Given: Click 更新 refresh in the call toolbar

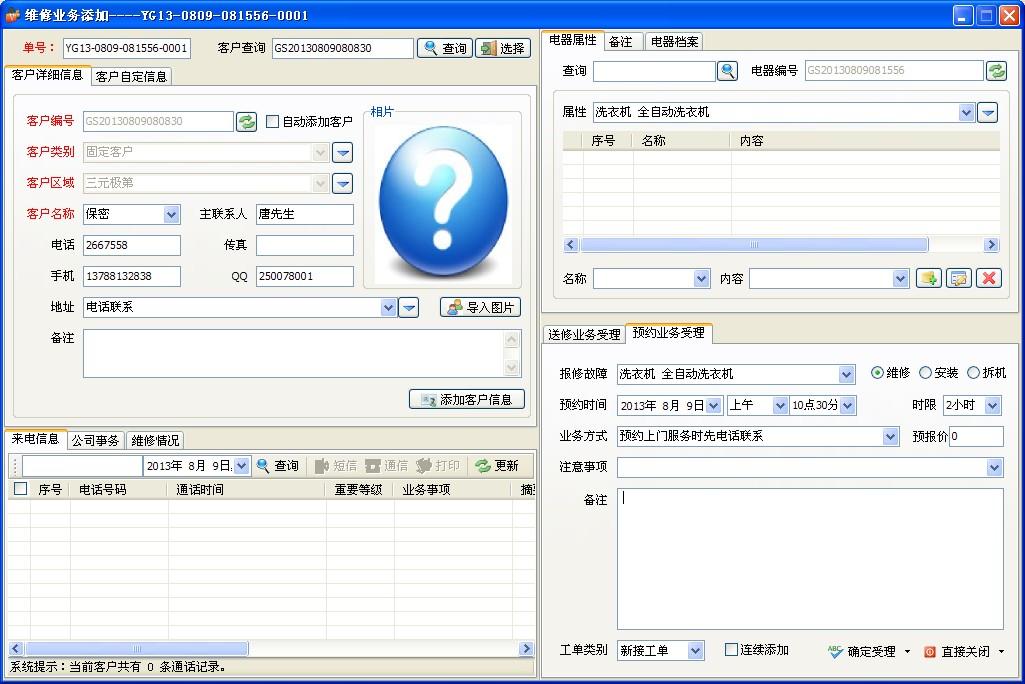Looking at the screenshot, I should coord(497,466).
